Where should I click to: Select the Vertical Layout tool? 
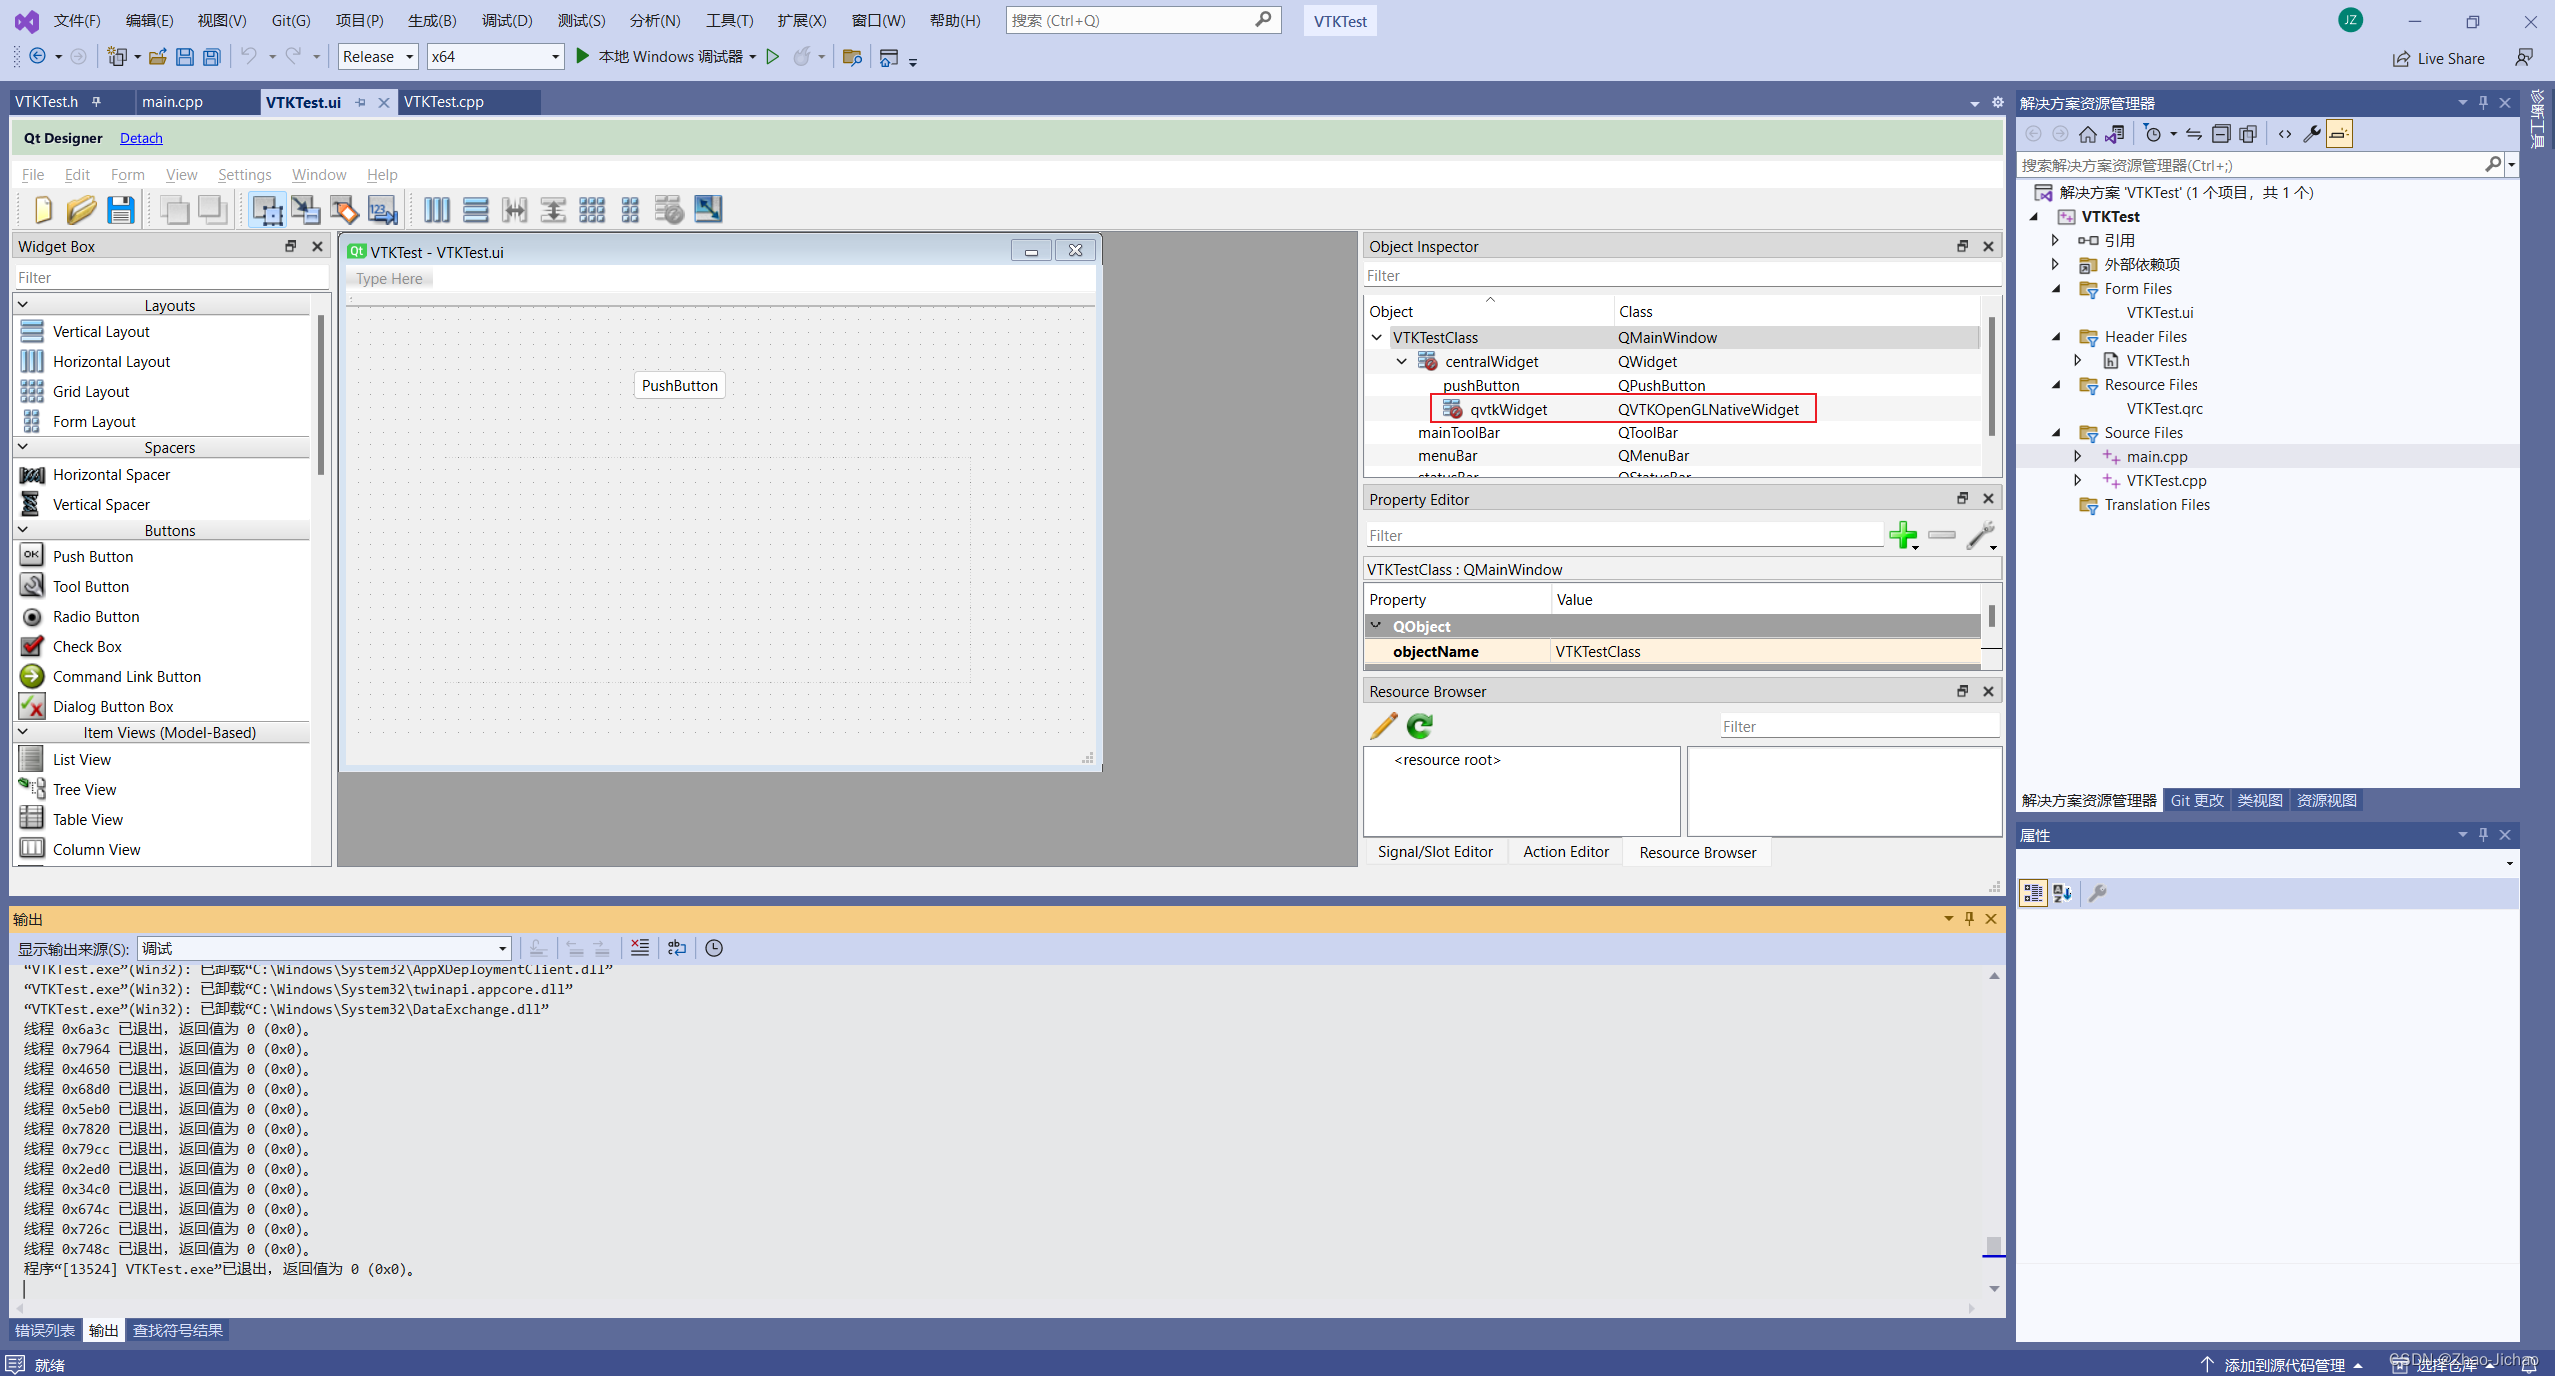(100, 330)
